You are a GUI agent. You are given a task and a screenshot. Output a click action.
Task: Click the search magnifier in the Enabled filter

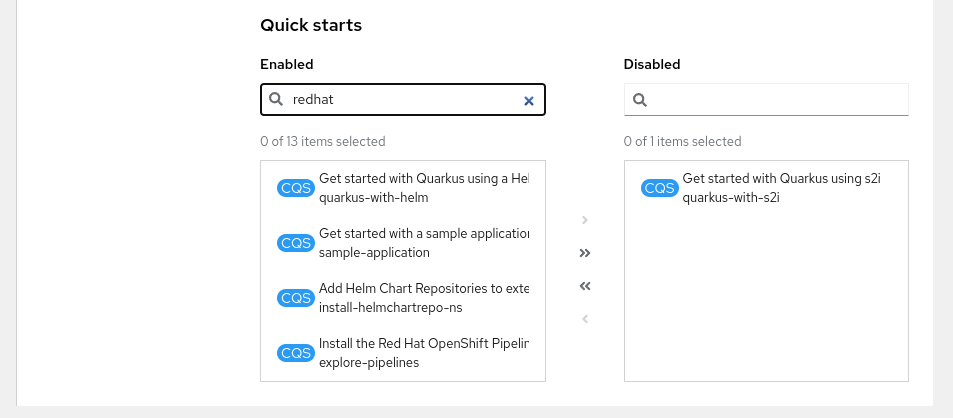(276, 100)
